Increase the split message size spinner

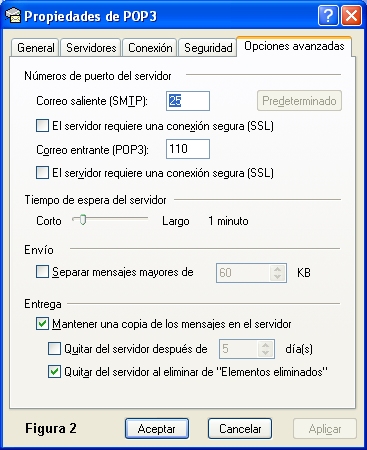pos(277,269)
